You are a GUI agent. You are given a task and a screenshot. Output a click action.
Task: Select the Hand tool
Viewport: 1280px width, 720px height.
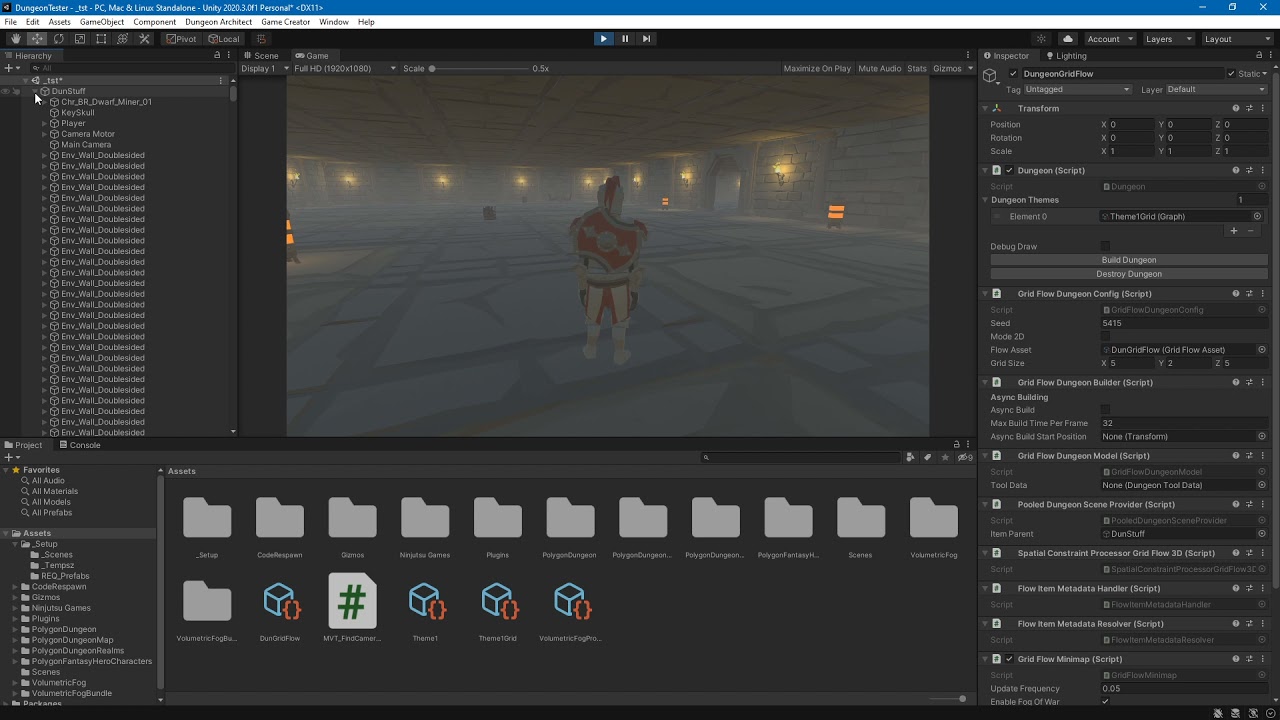[15, 39]
